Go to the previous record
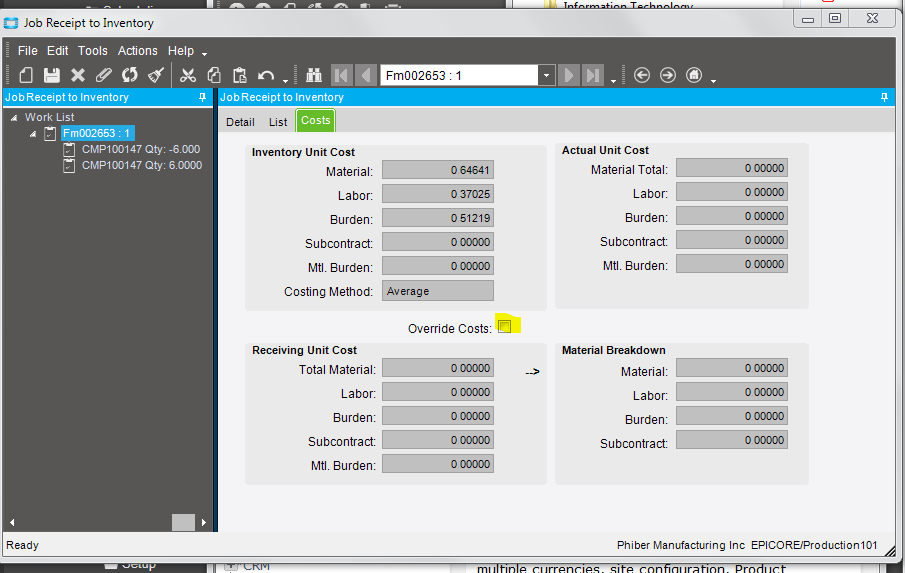Viewport: 905px width, 573px height. [x=366, y=75]
